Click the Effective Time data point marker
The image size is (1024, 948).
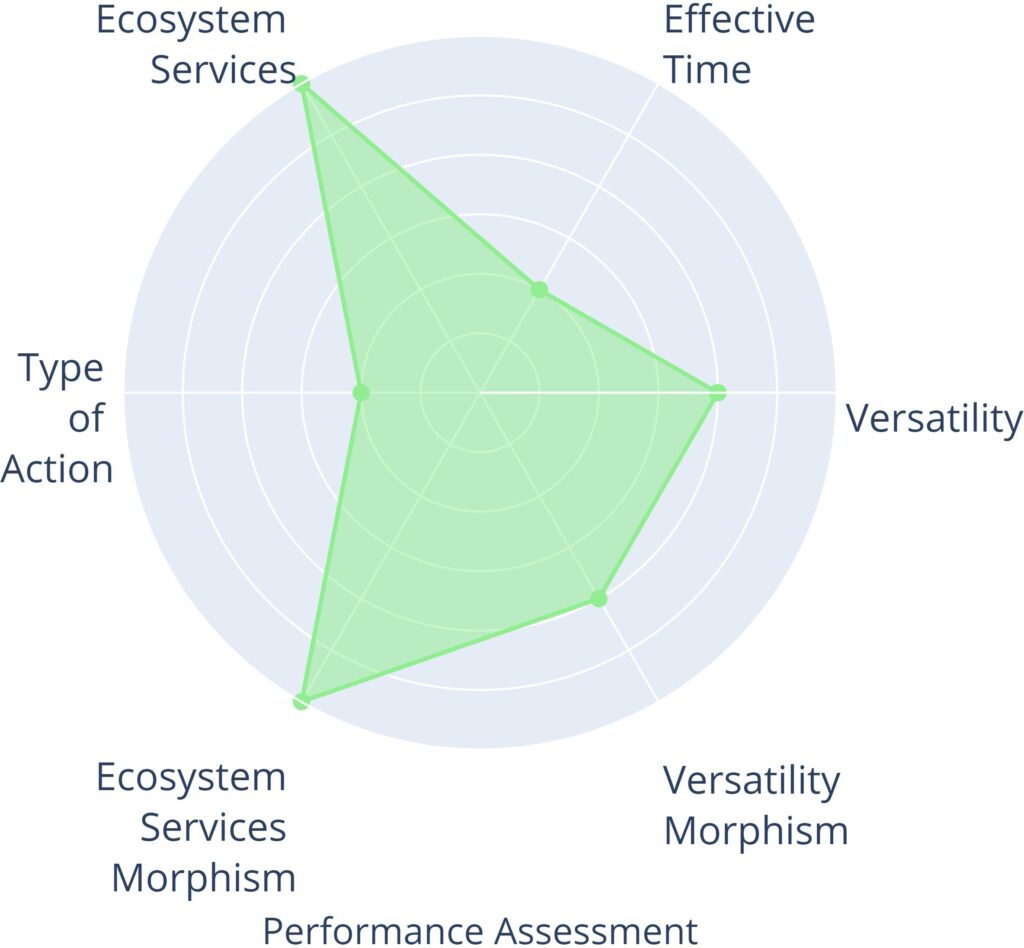[x=539, y=291]
